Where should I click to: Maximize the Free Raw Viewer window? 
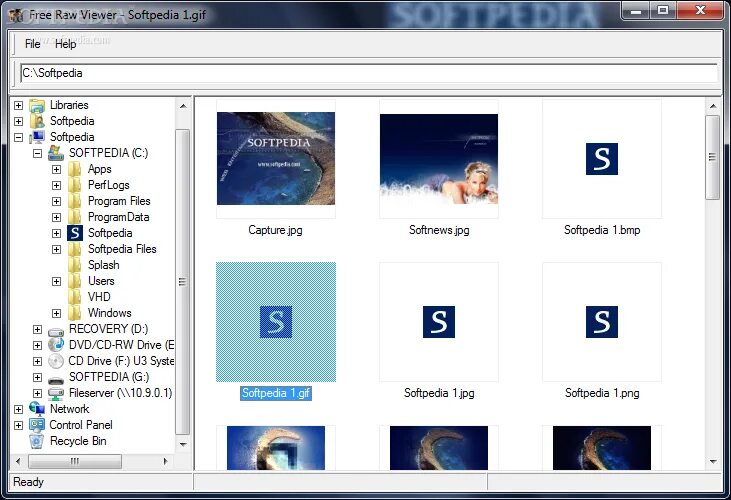click(x=663, y=10)
